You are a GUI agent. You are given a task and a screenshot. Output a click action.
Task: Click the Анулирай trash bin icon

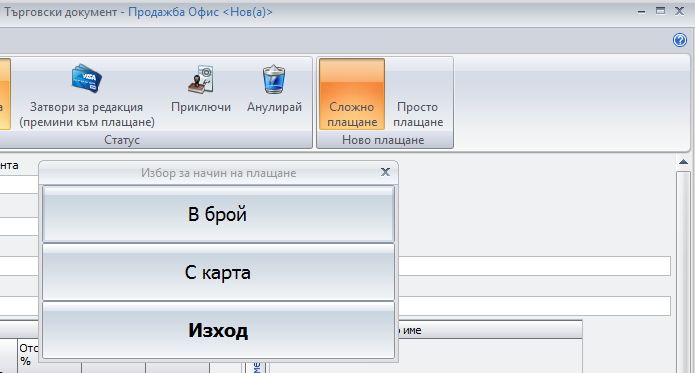[274, 79]
